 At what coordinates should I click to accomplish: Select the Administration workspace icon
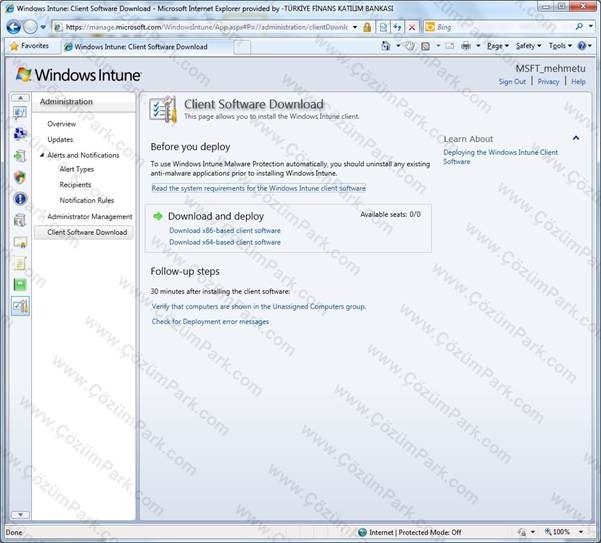tap(20, 306)
